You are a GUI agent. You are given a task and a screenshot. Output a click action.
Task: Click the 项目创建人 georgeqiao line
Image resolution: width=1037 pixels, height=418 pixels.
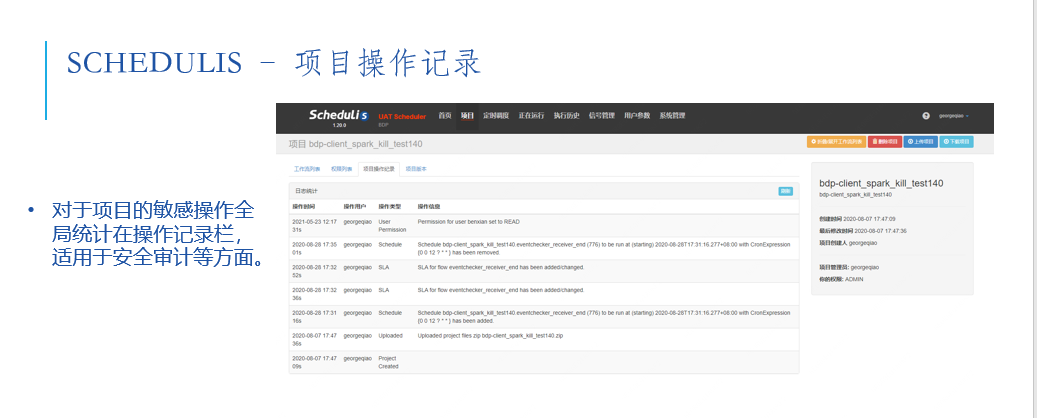tap(849, 243)
